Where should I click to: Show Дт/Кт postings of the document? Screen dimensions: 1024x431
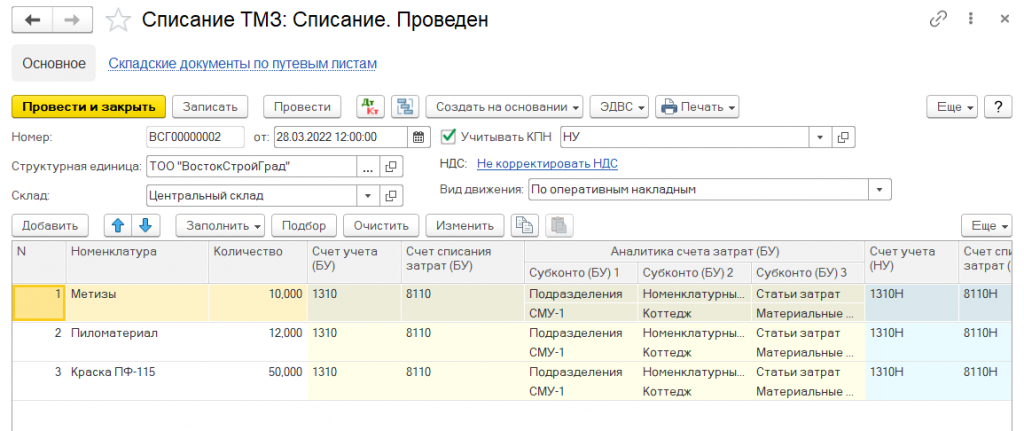pyautogui.click(x=370, y=107)
